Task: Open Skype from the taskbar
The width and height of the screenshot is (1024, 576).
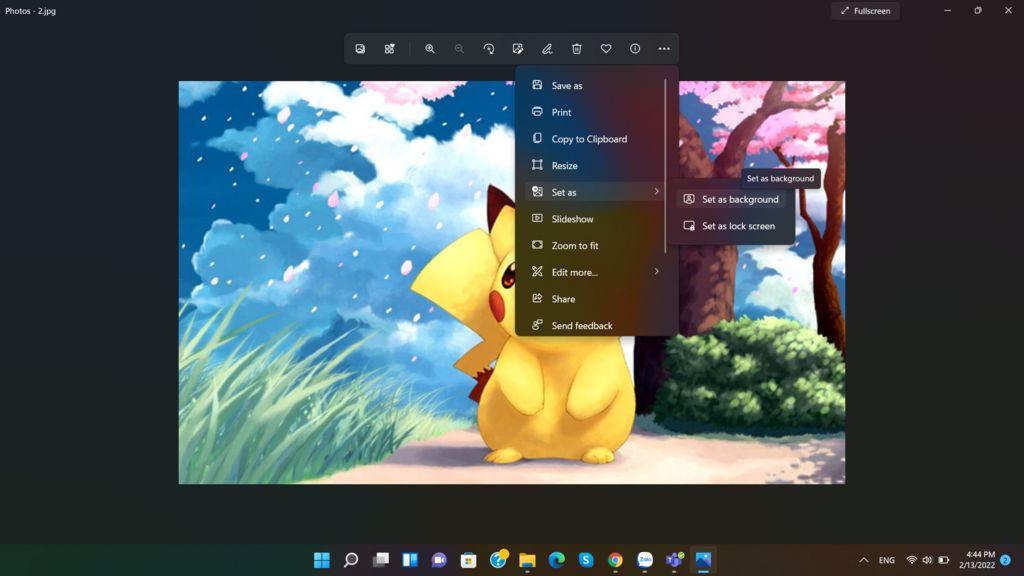Action: click(586, 560)
